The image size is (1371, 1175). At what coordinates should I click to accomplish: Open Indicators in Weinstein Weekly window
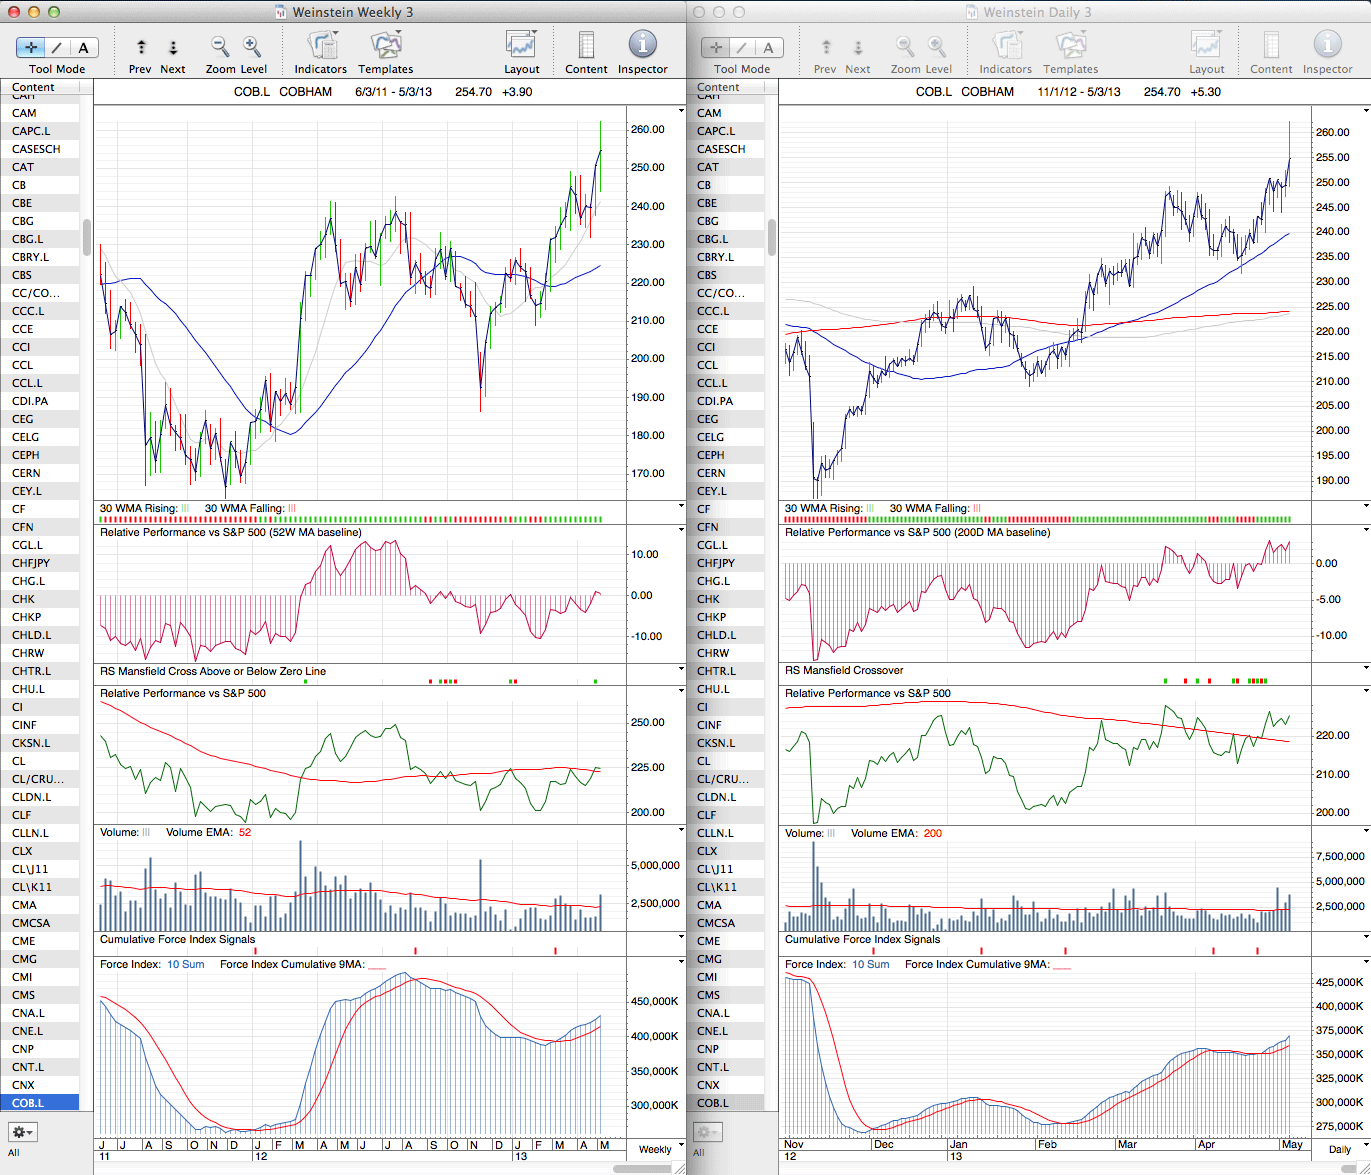pyautogui.click(x=320, y=46)
